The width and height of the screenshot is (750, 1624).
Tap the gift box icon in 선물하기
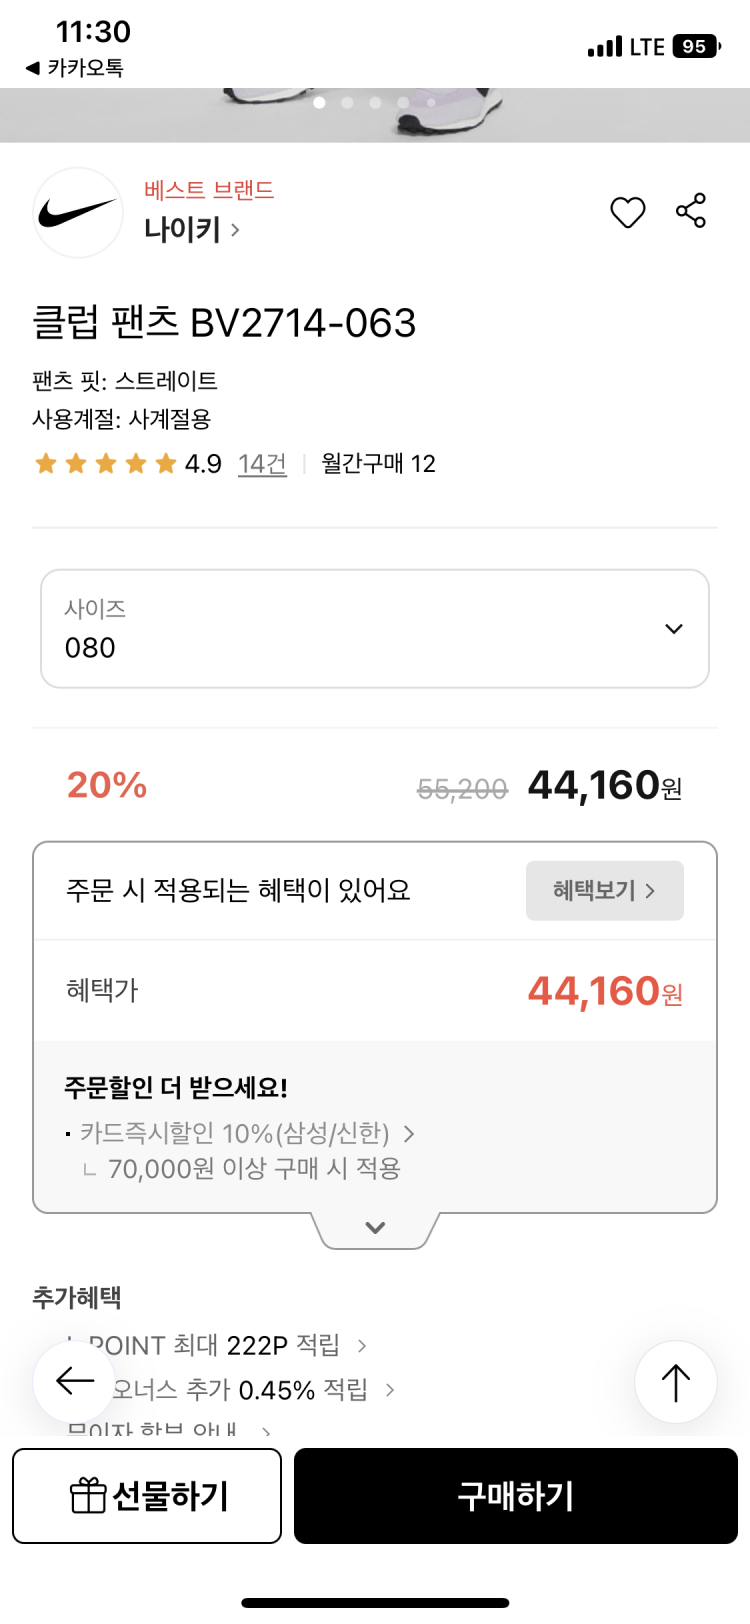pyautogui.click(x=88, y=1496)
